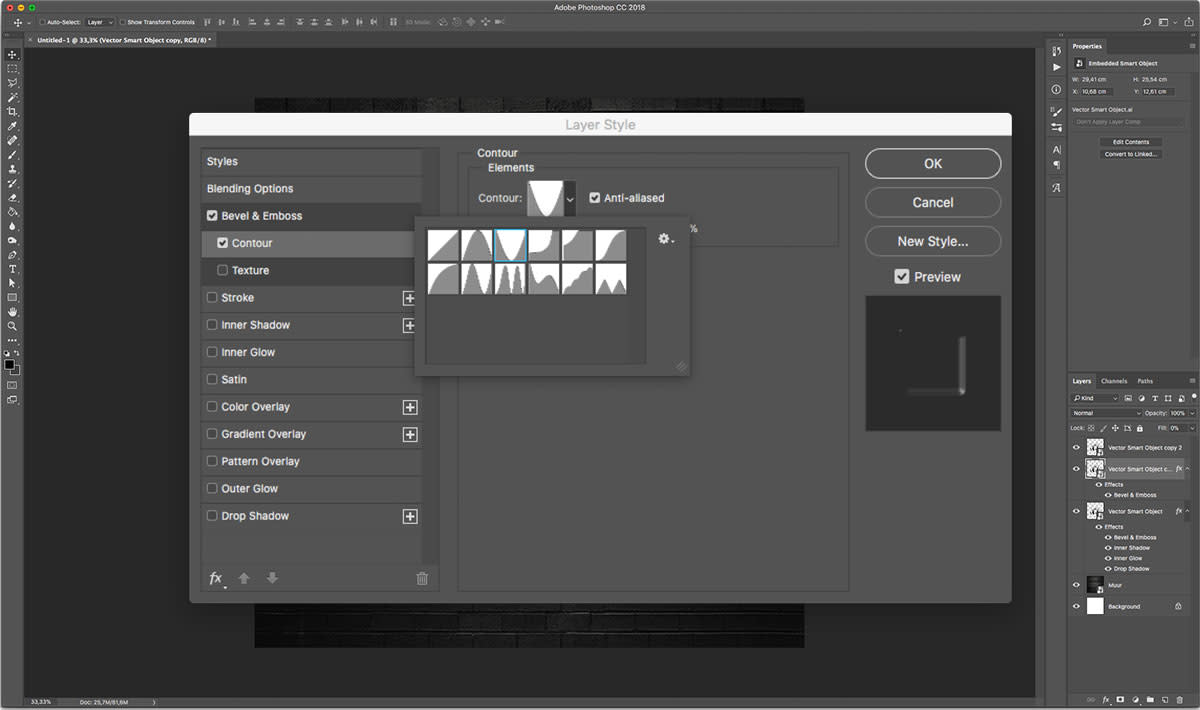Select the Move tool in the toolbox
Screen dimensions: 1200x710
pyautogui.click(x=13, y=54)
